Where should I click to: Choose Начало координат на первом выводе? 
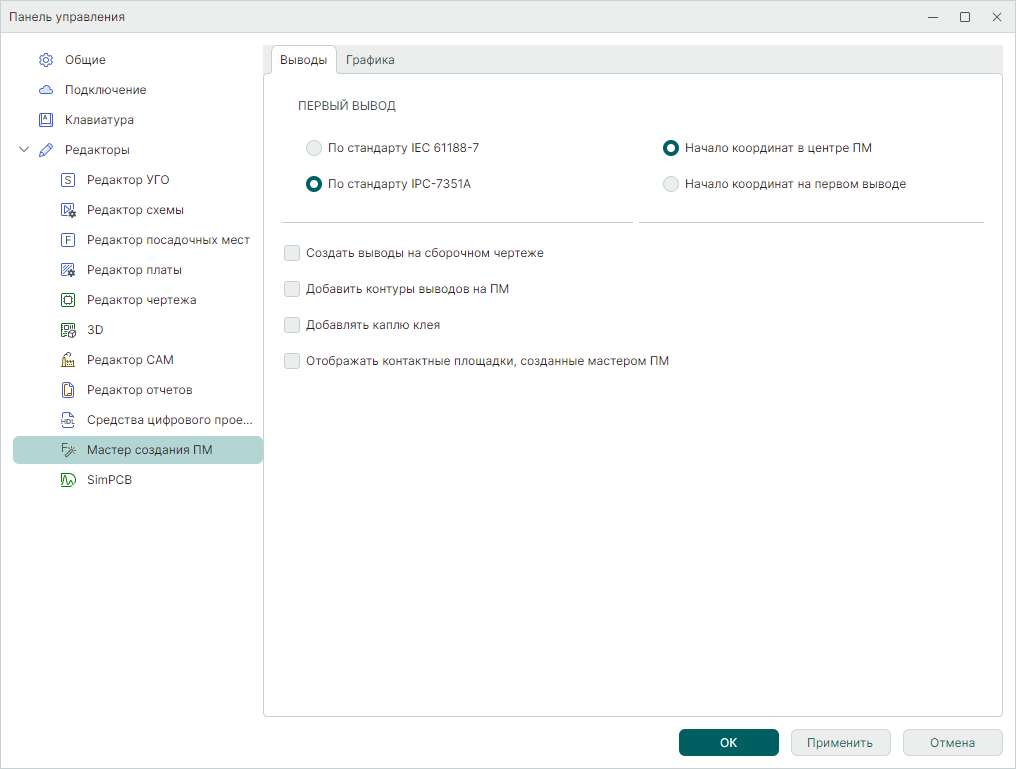(x=671, y=184)
